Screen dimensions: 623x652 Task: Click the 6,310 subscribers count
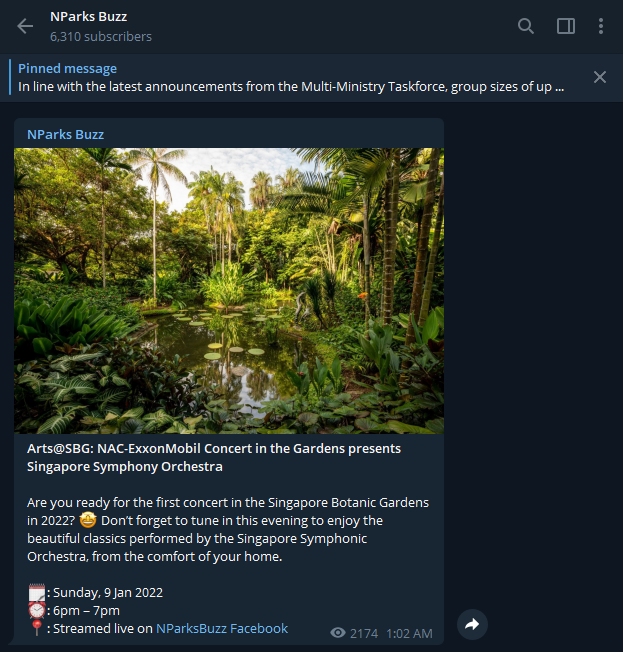[x=101, y=37]
